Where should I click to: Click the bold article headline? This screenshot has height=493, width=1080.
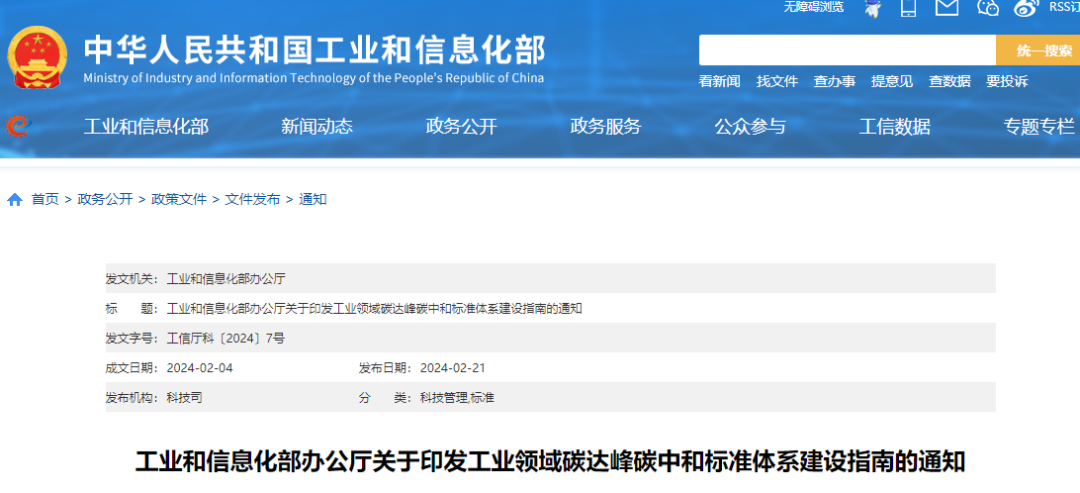[x=550, y=461]
